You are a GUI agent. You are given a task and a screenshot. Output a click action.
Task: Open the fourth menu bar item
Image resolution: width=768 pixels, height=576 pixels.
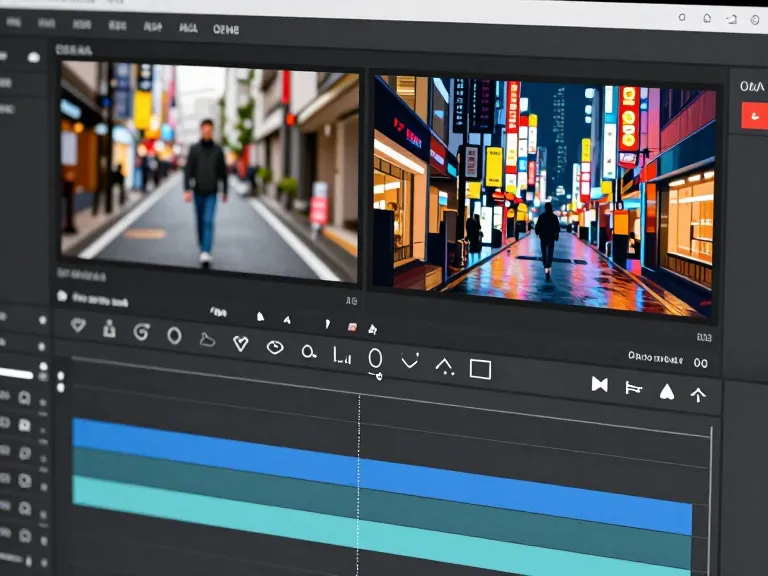(117, 25)
